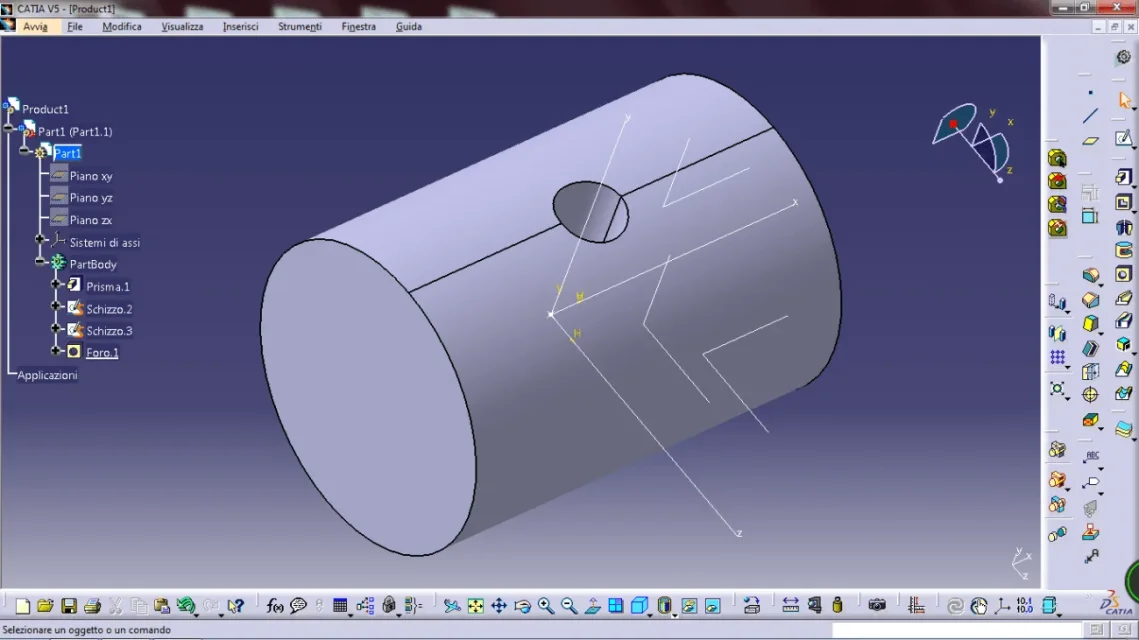Open the Inserisci menu
Viewport: 1139px width, 640px height.
[240, 26]
